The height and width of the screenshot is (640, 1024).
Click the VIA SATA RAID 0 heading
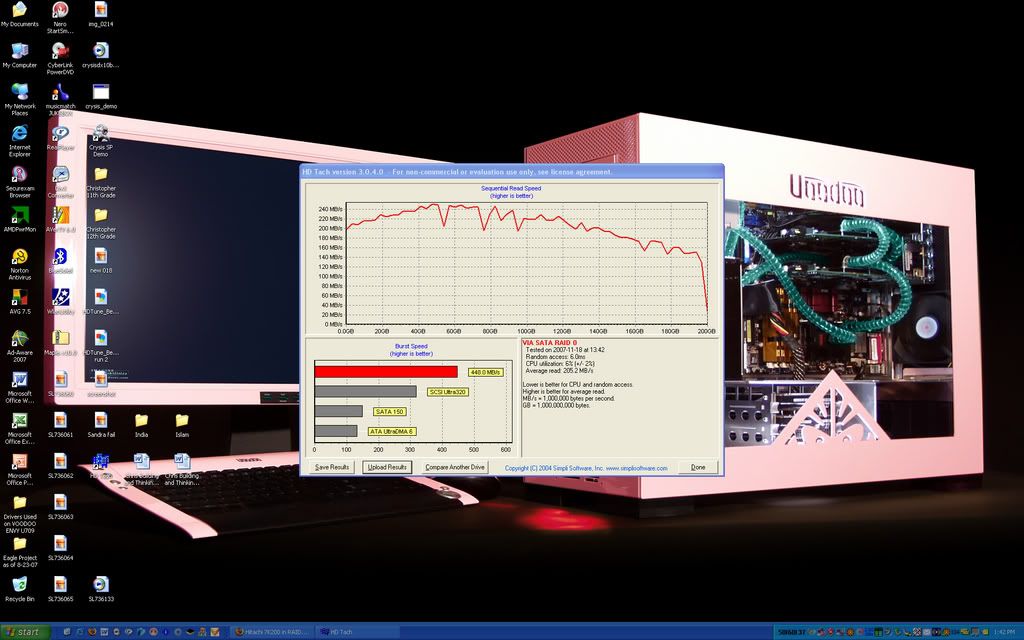[549, 343]
